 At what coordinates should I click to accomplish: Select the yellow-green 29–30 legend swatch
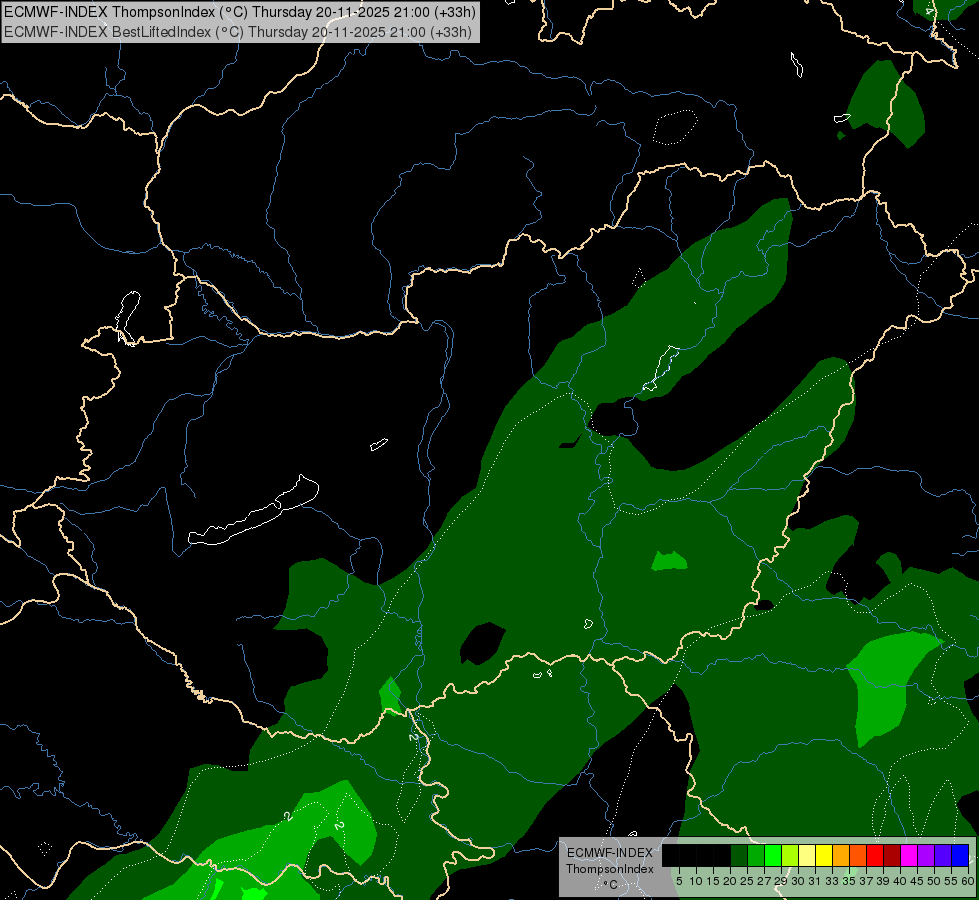click(790, 855)
